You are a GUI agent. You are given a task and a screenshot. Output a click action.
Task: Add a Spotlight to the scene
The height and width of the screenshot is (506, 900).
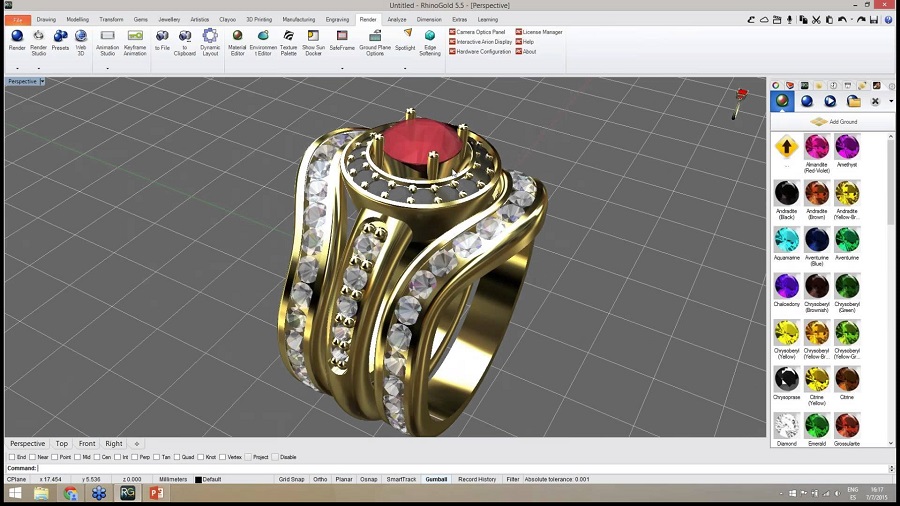[405, 39]
